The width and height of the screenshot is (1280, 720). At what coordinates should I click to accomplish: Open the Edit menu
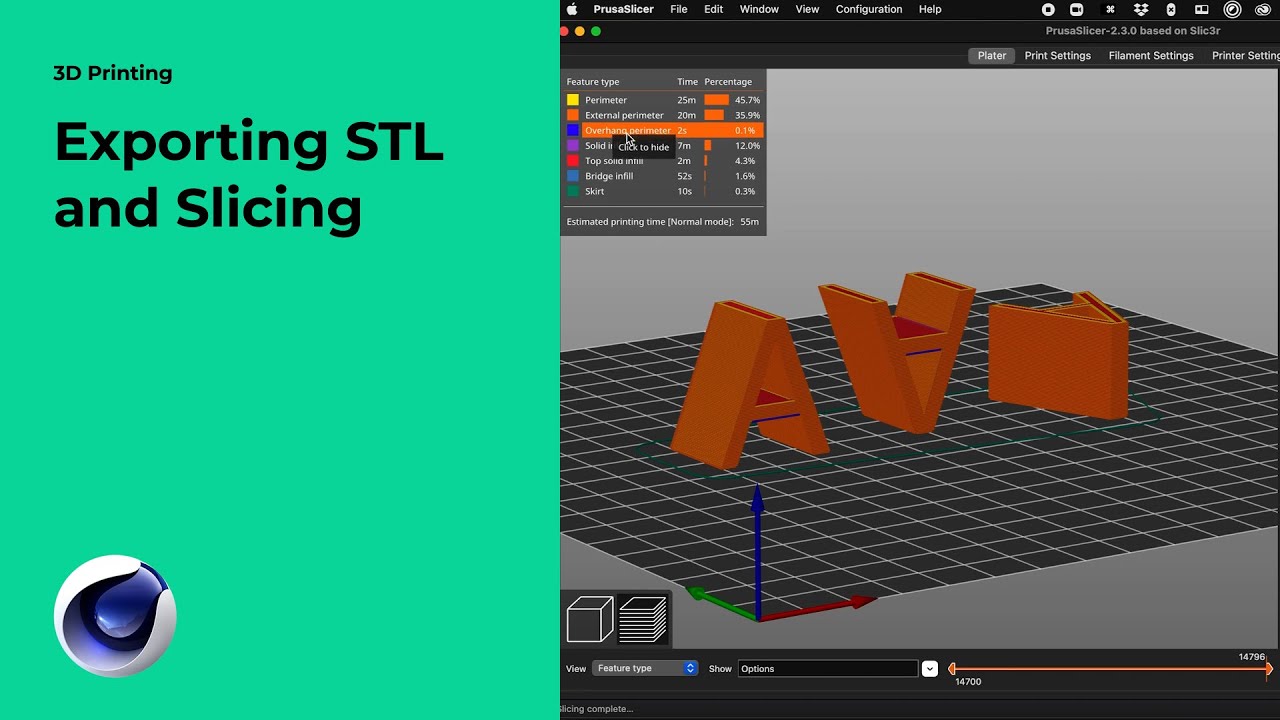[713, 9]
